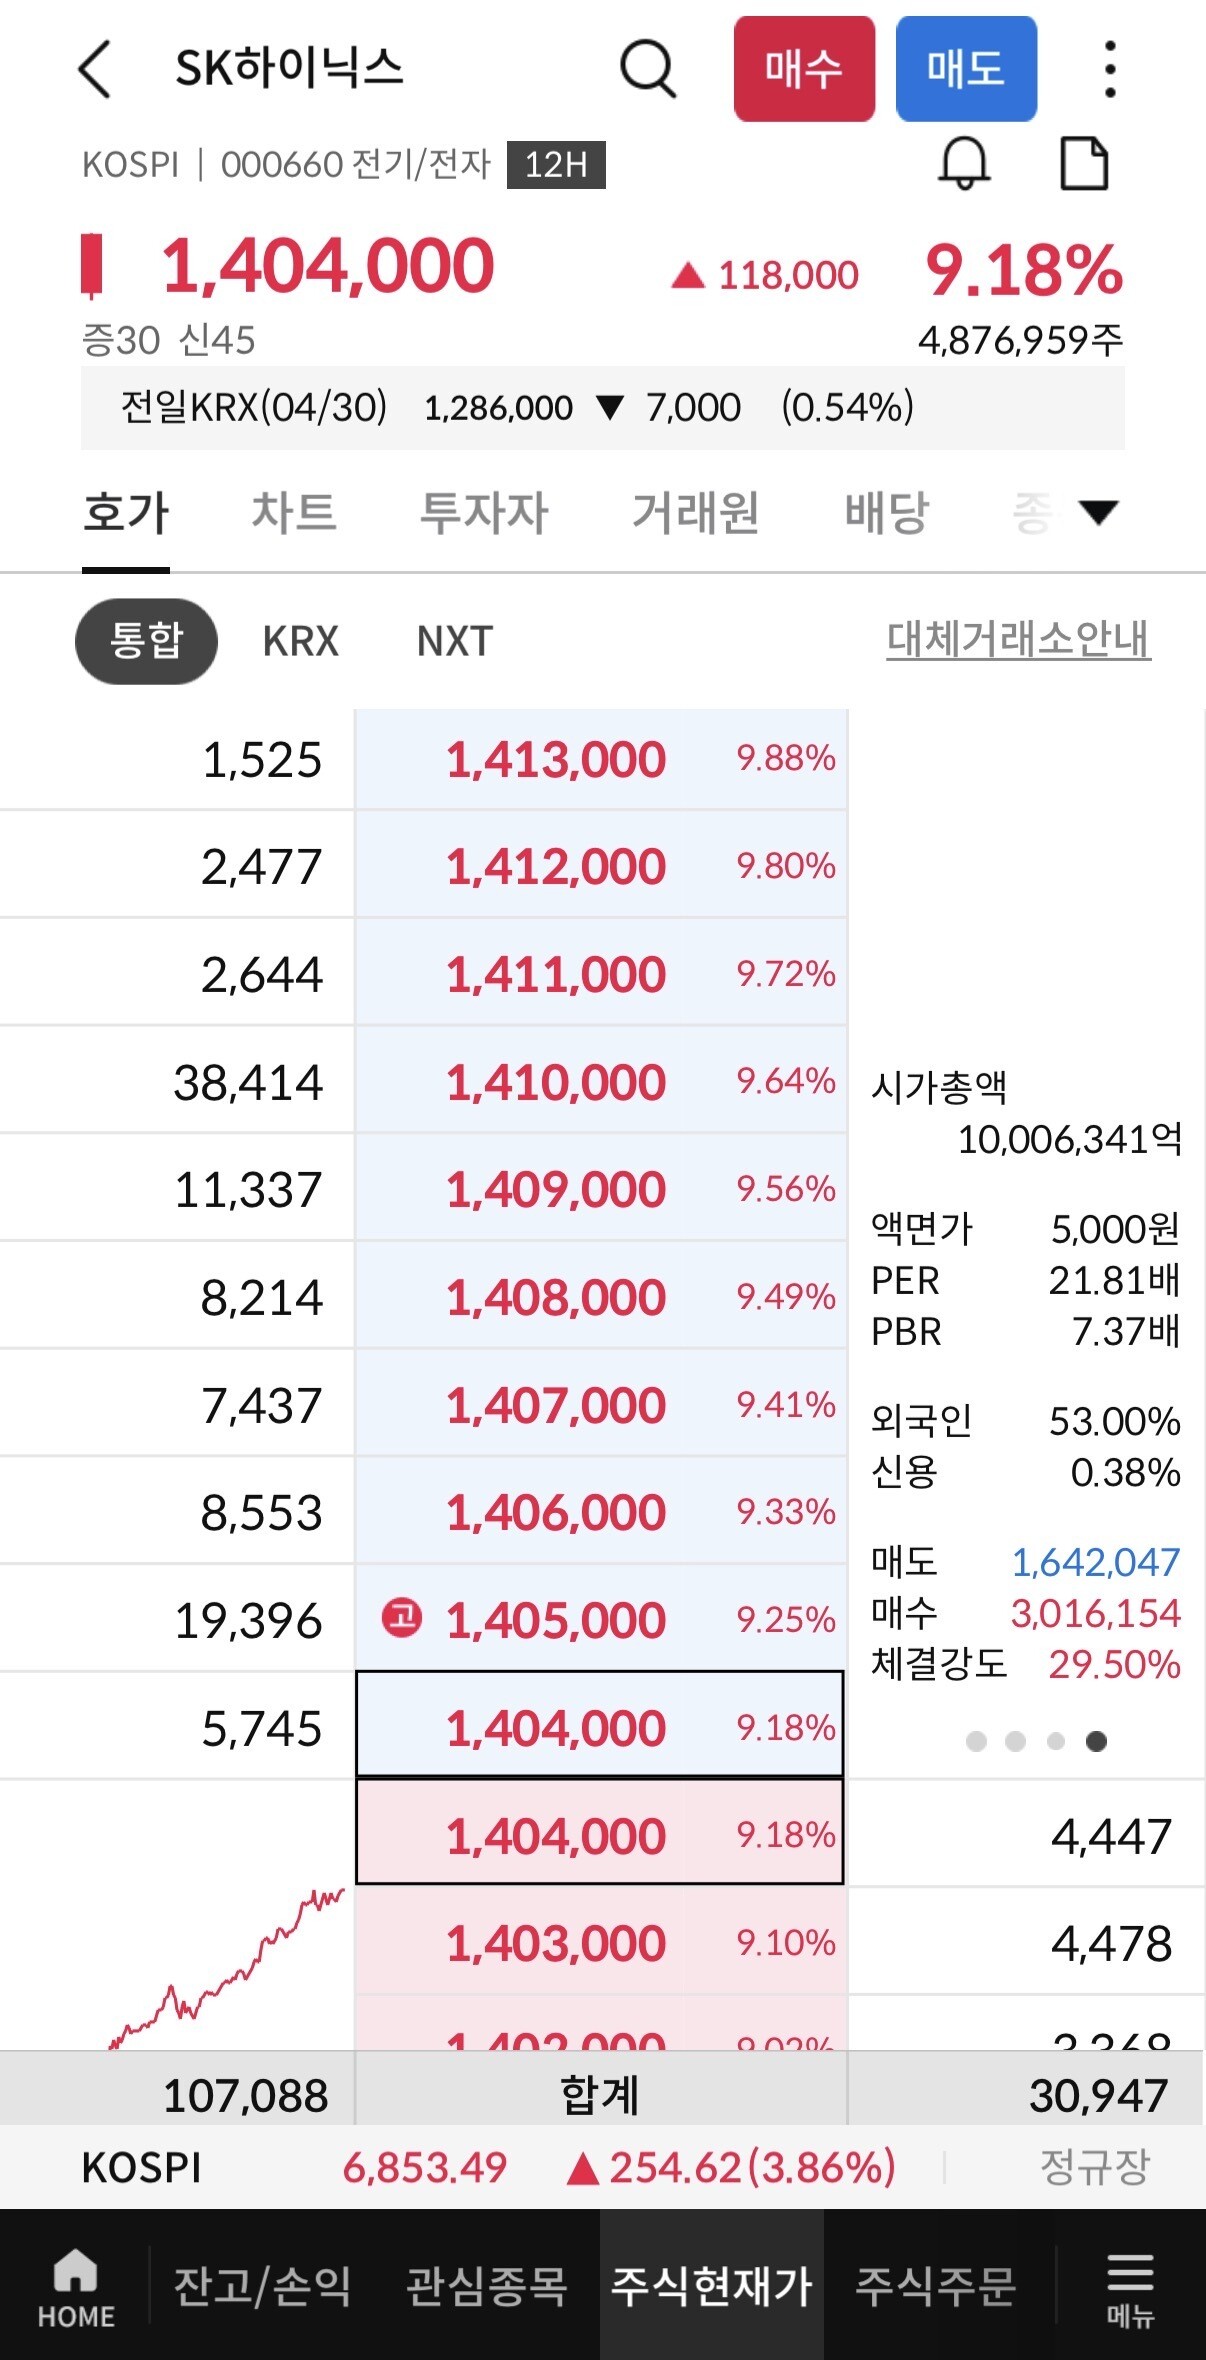
Task: Switch to the 차트 tab
Action: coord(294,513)
